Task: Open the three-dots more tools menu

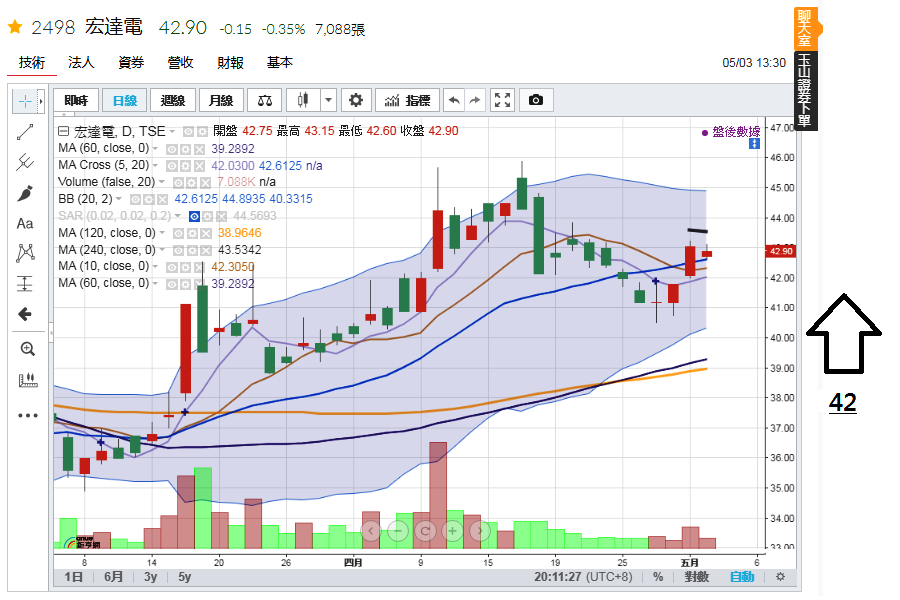Action: [x=28, y=415]
